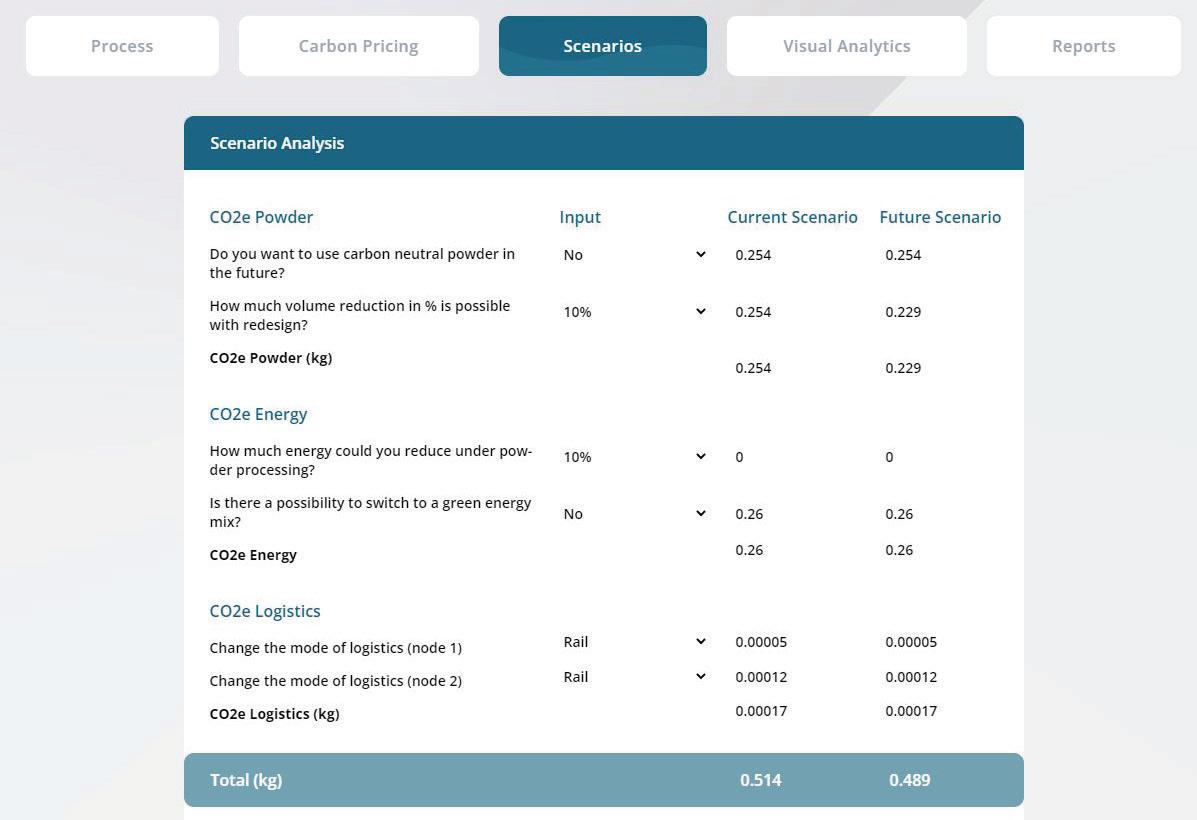
Task: Open the Reports tab
Action: click(x=1083, y=46)
